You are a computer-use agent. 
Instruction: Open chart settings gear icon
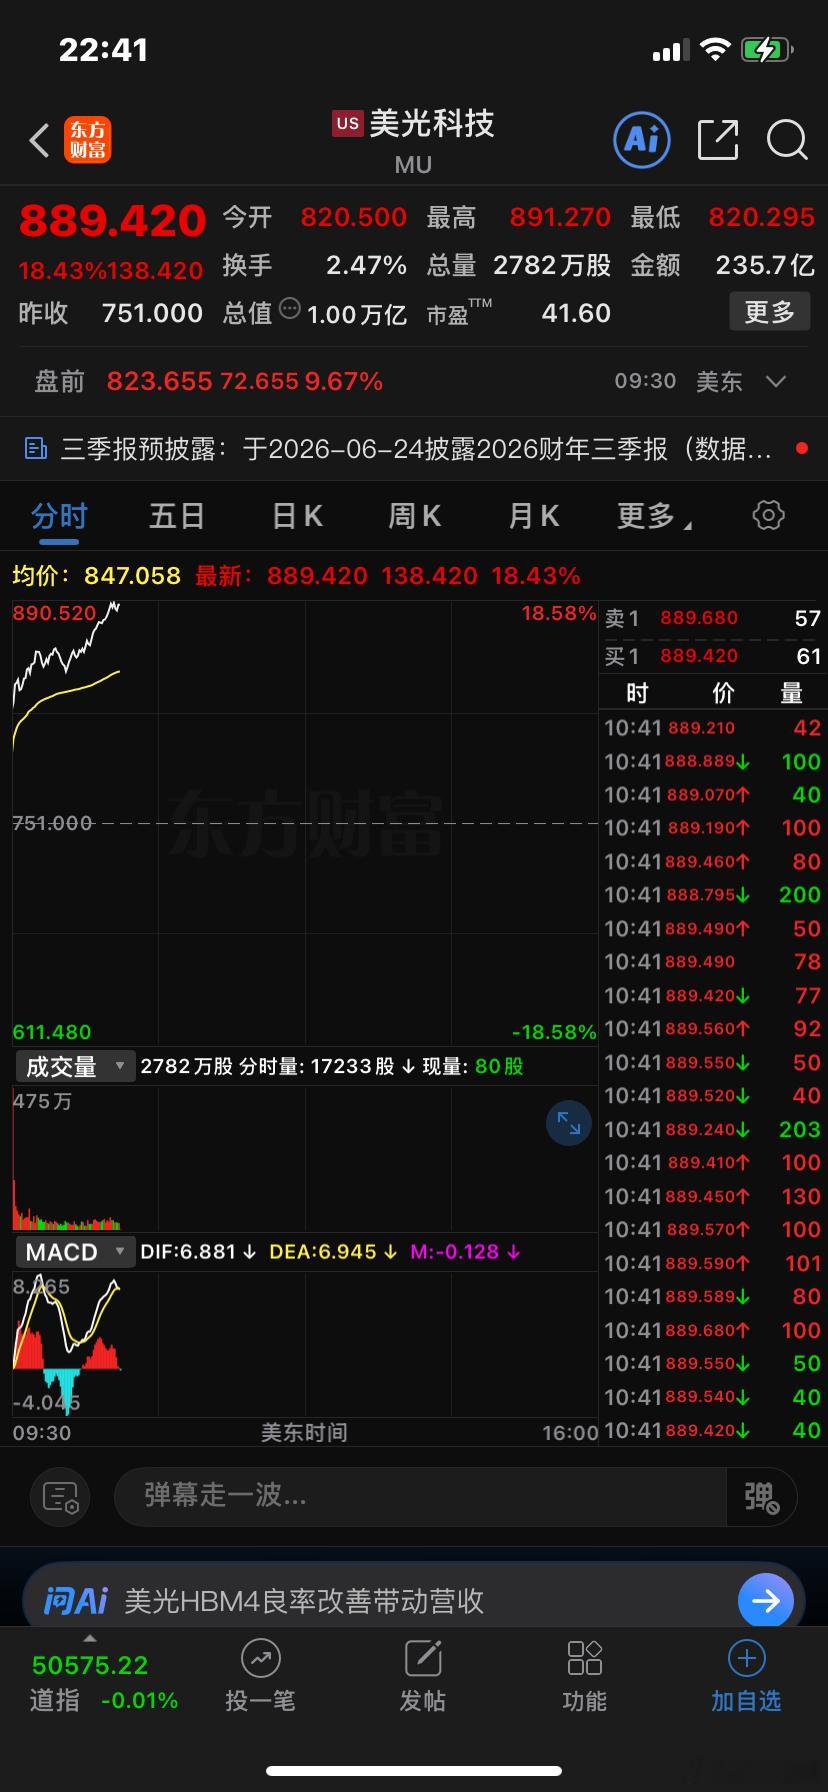pos(768,515)
